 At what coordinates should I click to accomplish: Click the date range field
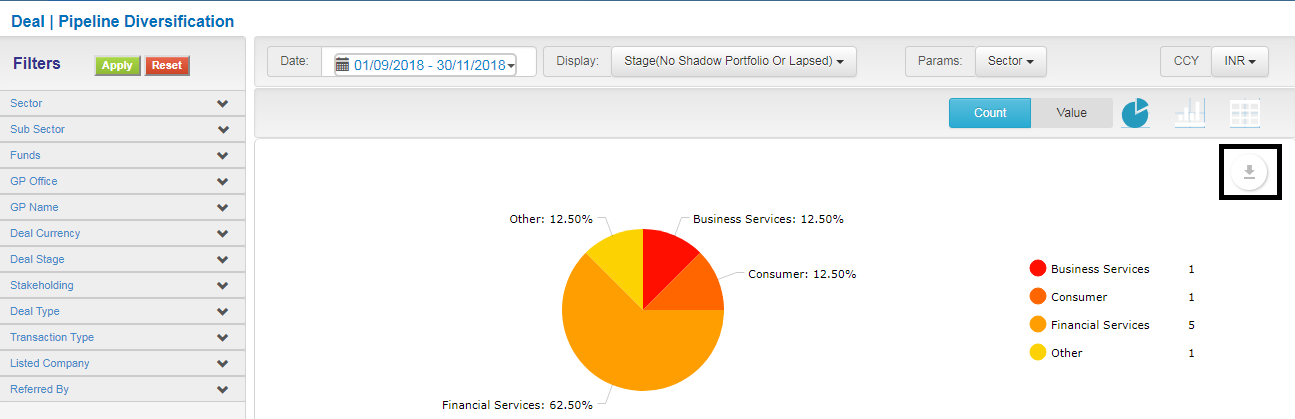(x=430, y=65)
